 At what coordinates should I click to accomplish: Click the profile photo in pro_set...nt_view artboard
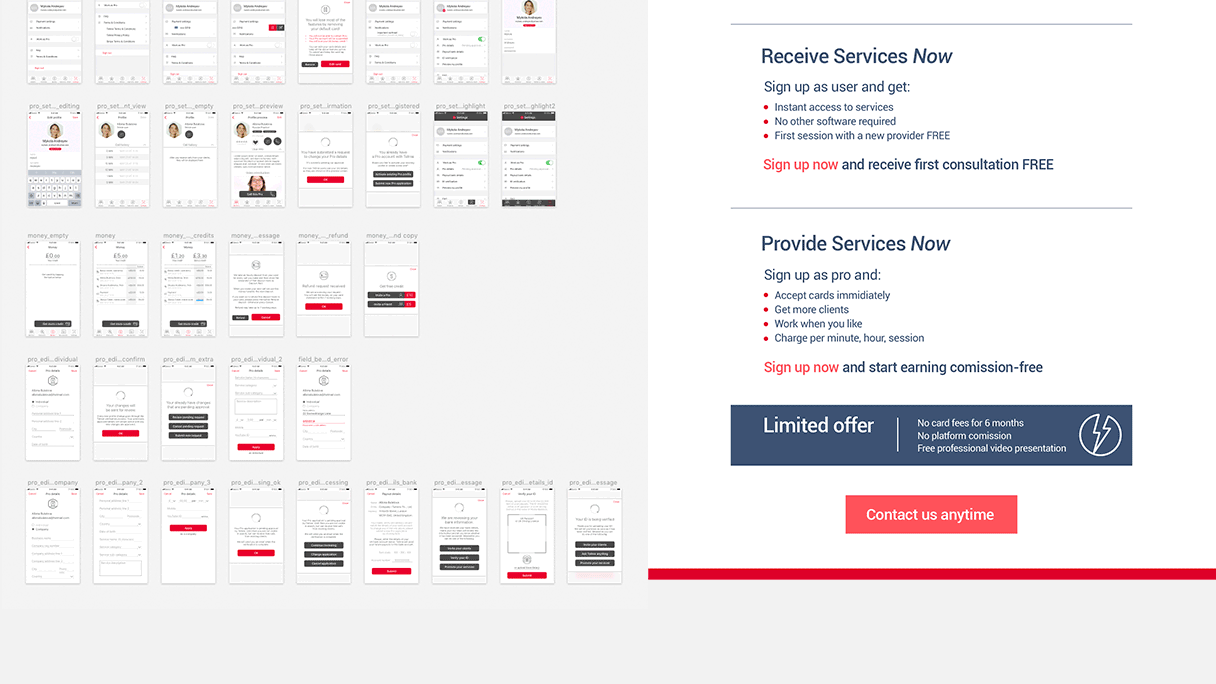click(x=107, y=130)
